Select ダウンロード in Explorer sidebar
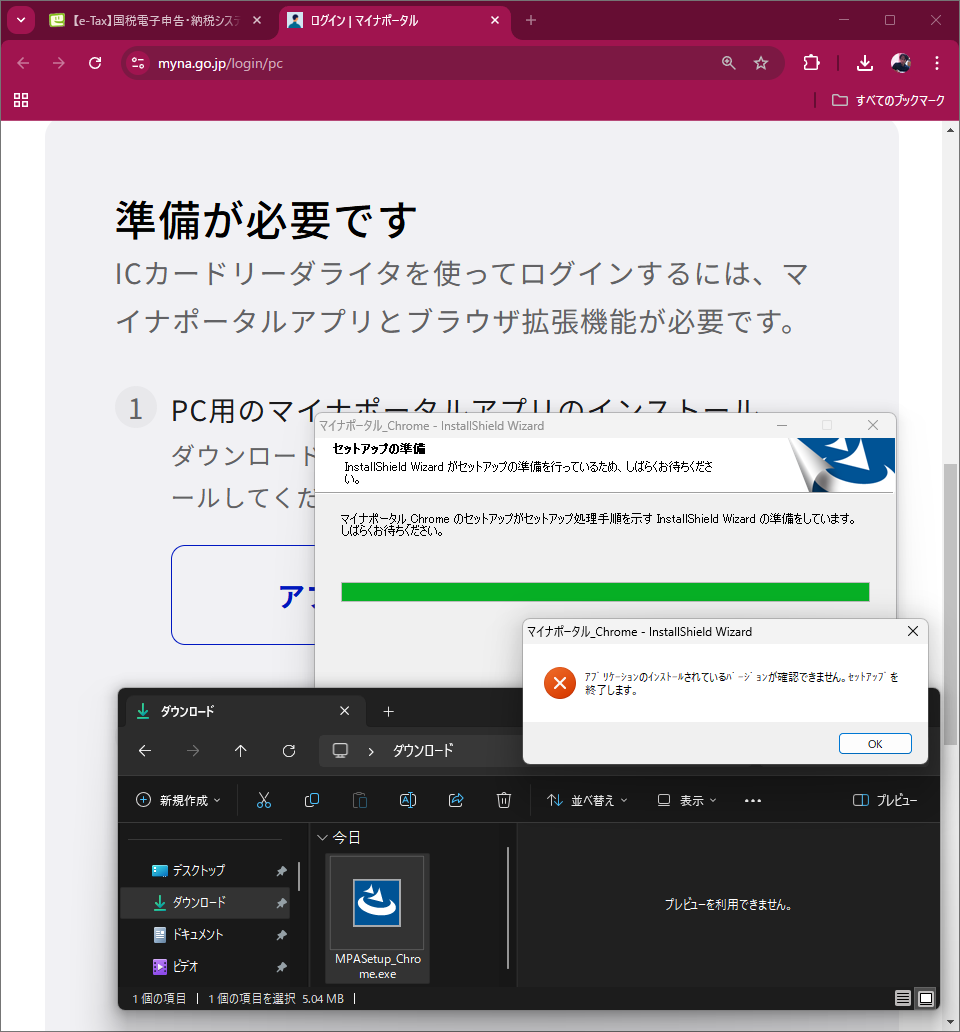960x1032 pixels. coord(205,902)
